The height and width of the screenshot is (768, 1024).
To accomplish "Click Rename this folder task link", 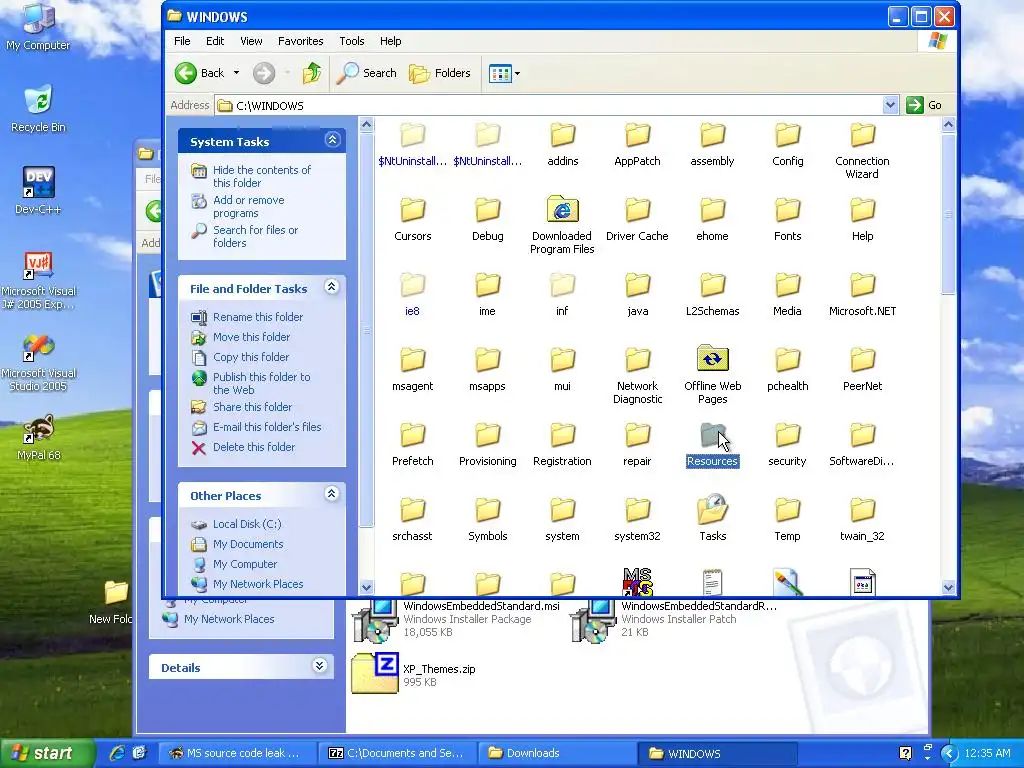I will coord(258,317).
